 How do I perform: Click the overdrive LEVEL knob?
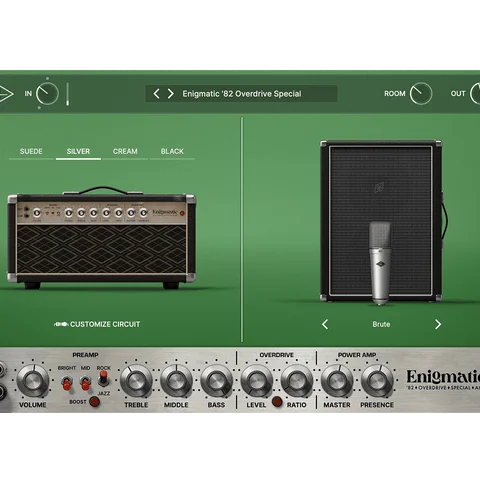coord(256,381)
